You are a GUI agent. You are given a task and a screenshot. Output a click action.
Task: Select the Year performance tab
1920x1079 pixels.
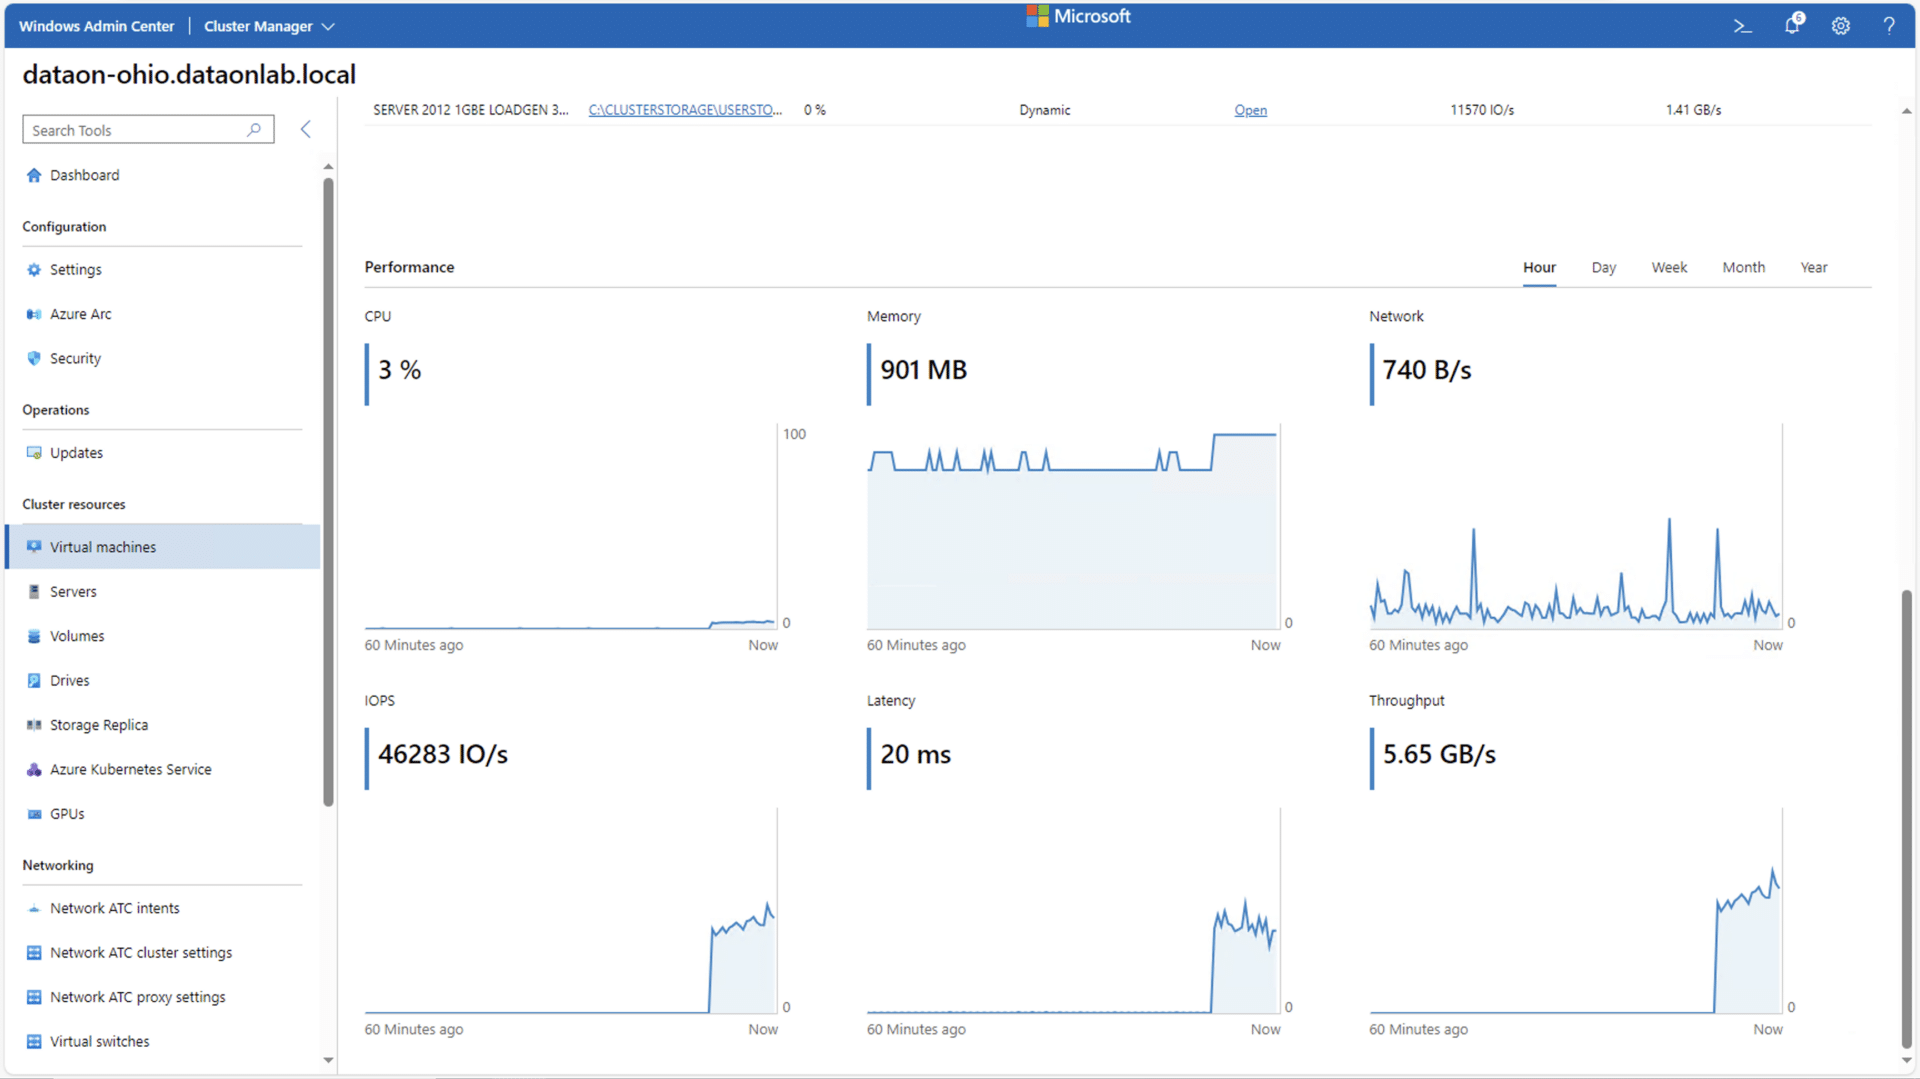1813,267
